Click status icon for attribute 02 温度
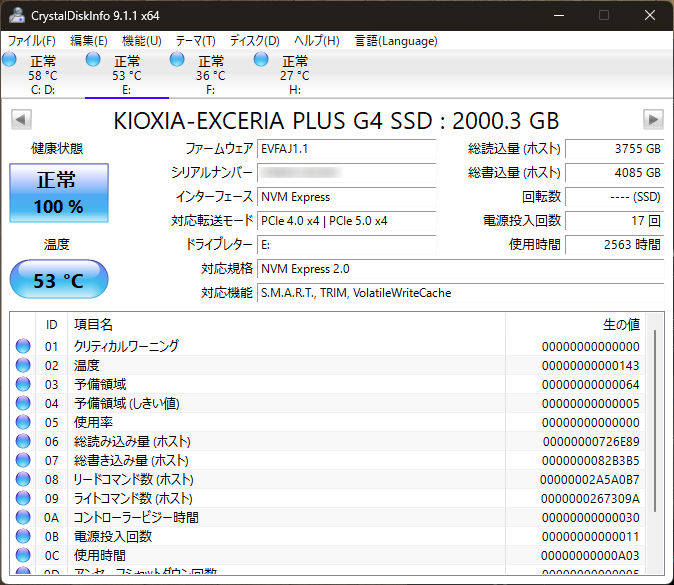This screenshot has width=674, height=585. pos(23,365)
